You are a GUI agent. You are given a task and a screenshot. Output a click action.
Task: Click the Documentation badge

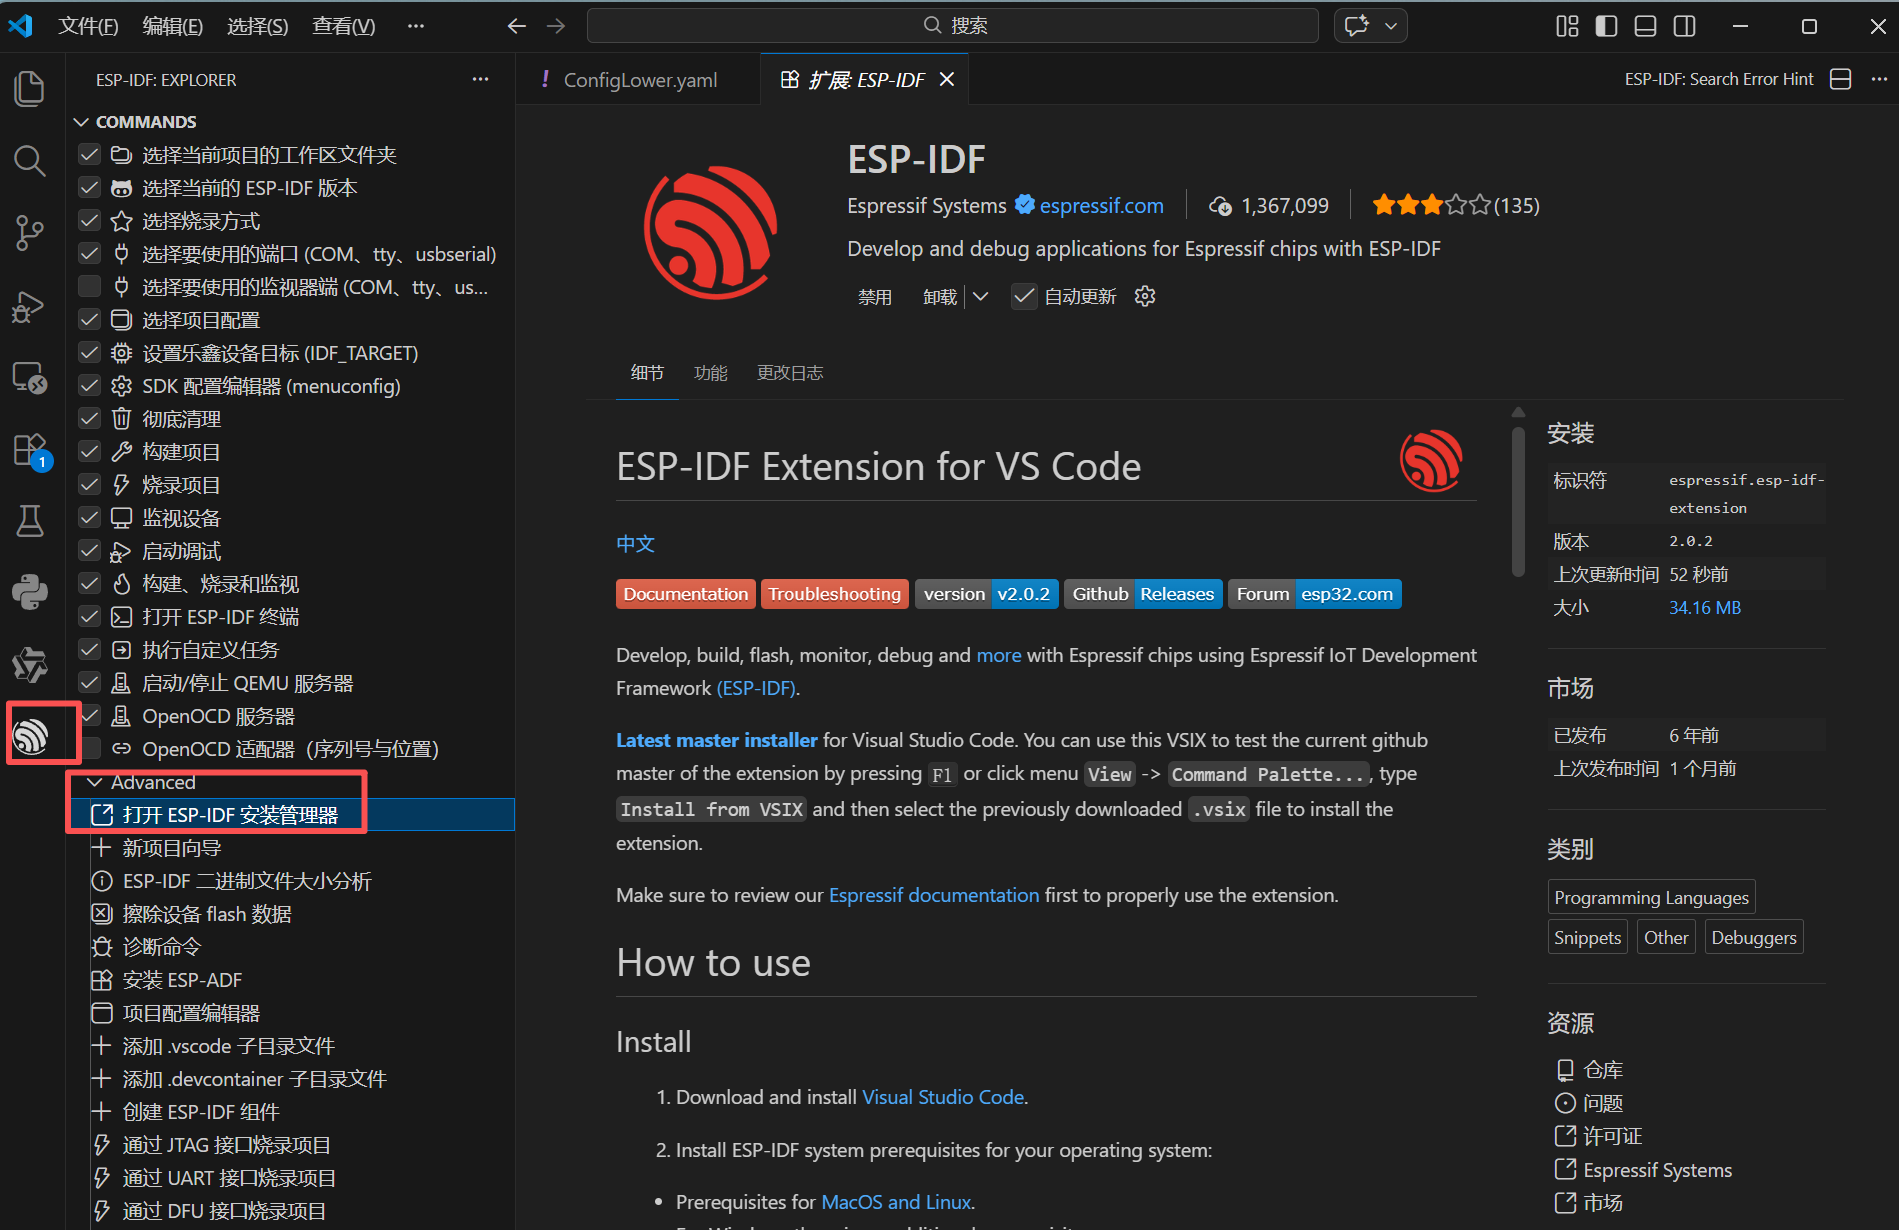[685, 594]
